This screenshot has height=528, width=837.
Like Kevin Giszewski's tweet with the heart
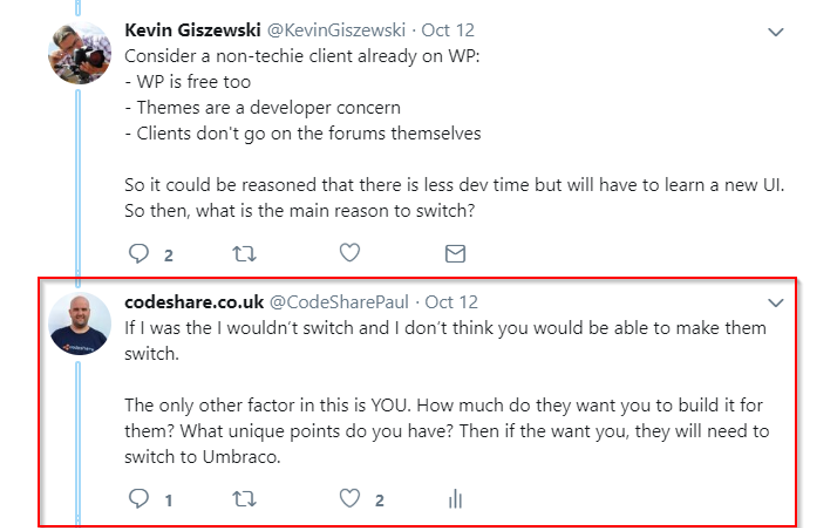[349, 254]
